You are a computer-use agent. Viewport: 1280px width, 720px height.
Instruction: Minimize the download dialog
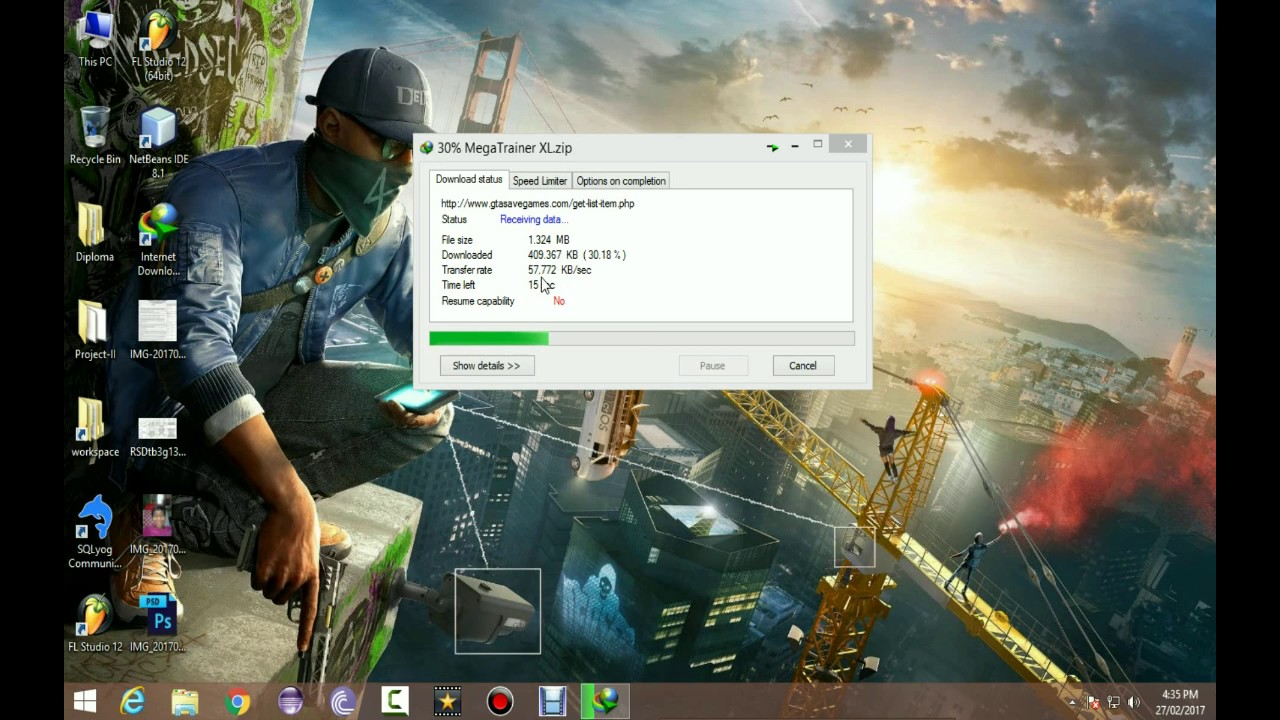coord(795,146)
